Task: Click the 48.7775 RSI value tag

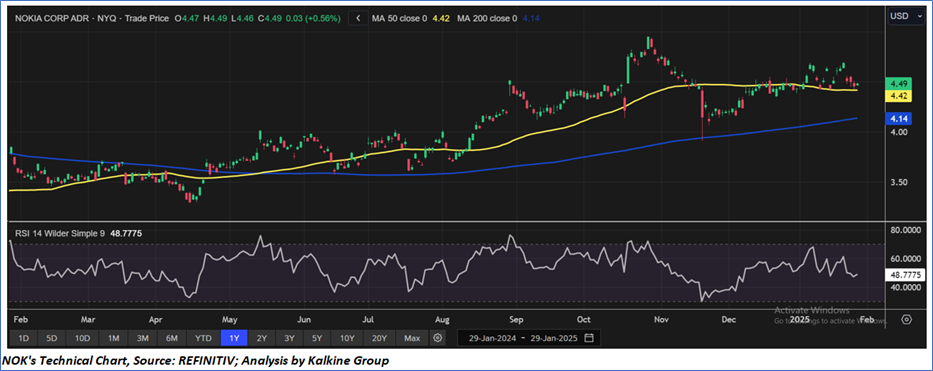Action: (905, 275)
